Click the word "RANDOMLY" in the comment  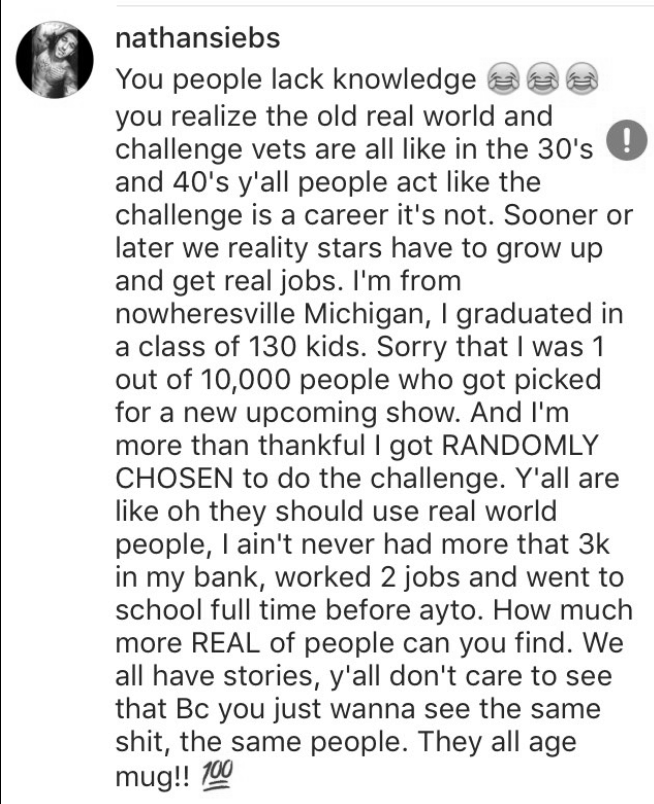coord(520,445)
